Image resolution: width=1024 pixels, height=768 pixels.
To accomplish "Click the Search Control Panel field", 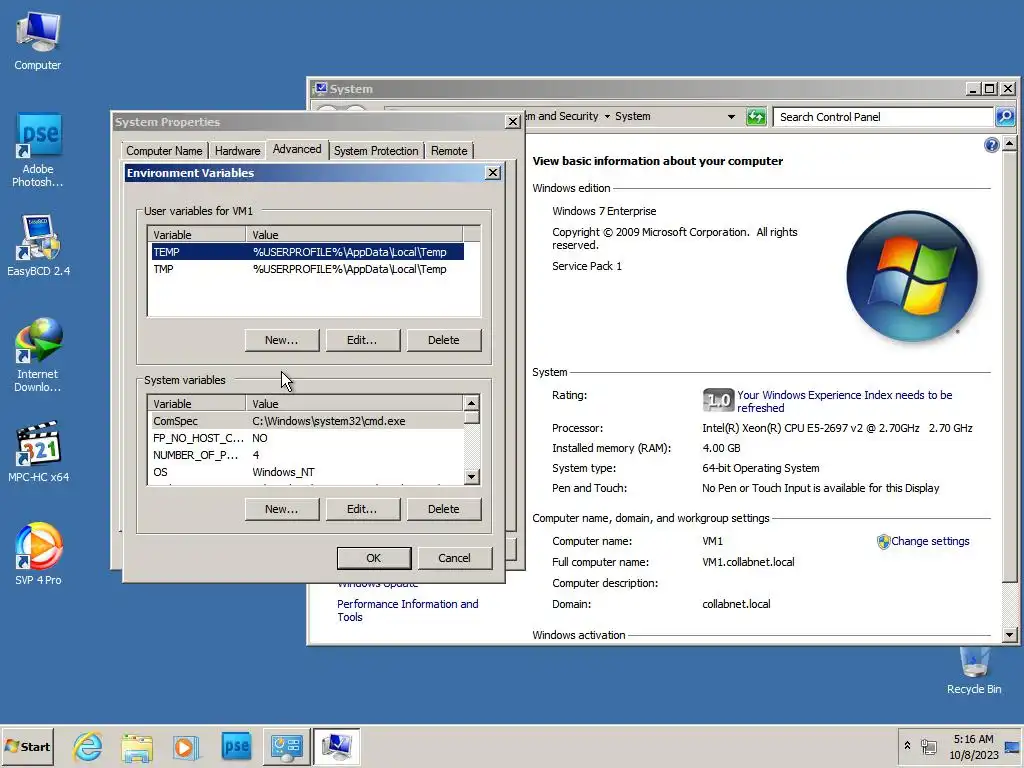I will [883, 117].
